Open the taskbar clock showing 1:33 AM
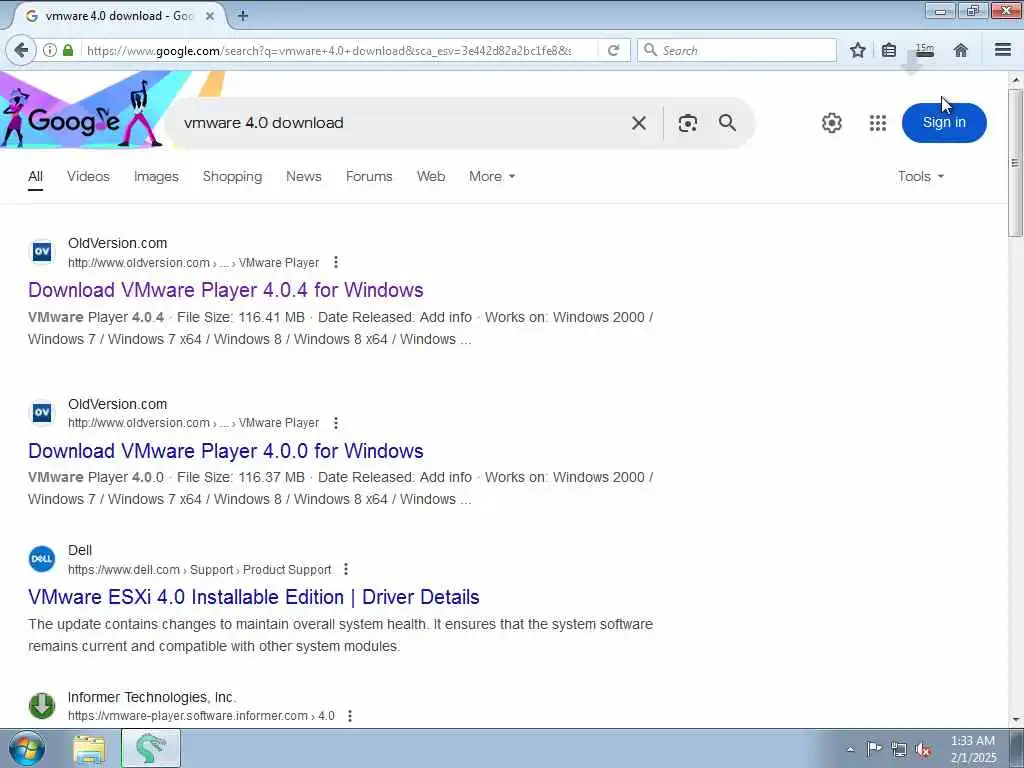The width and height of the screenshot is (1024, 768). click(973, 749)
